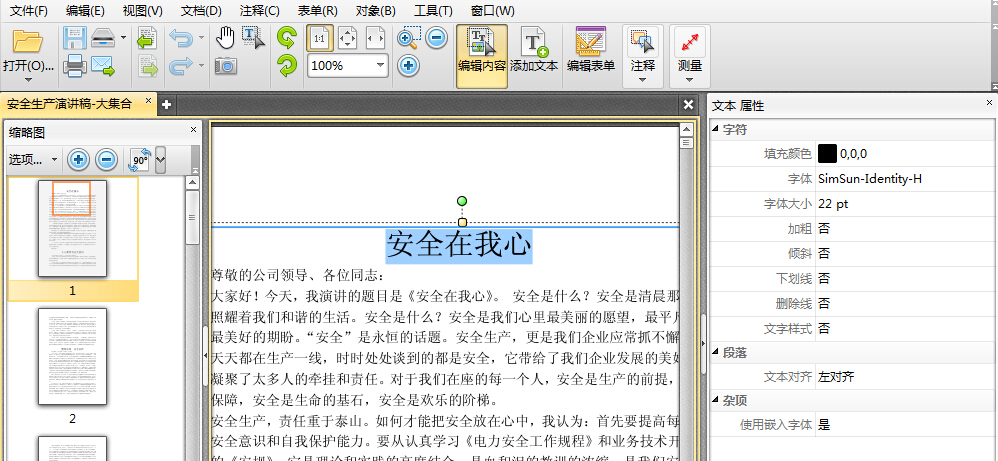Print the document with the printer icon
Viewport: 998px width, 461px height.
[x=74, y=65]
